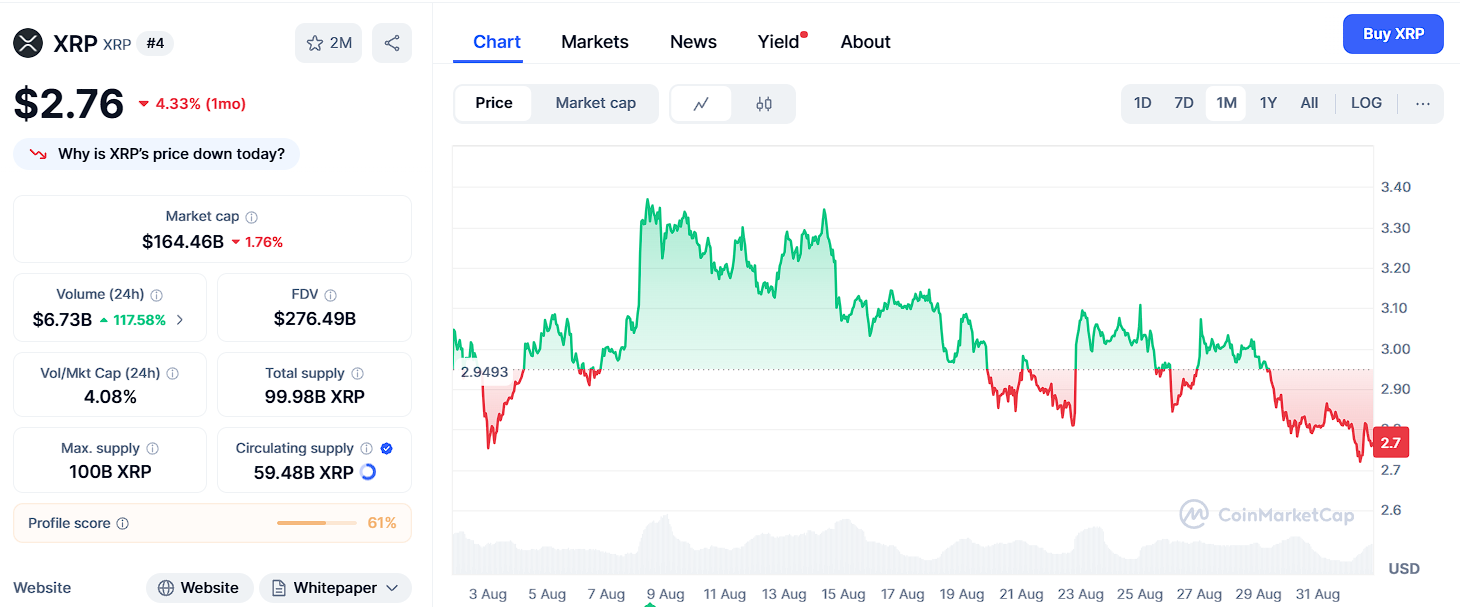This screenshot has height=607, width=1460.
Task: Click the FDV info icon
Action: pos(331,295)
